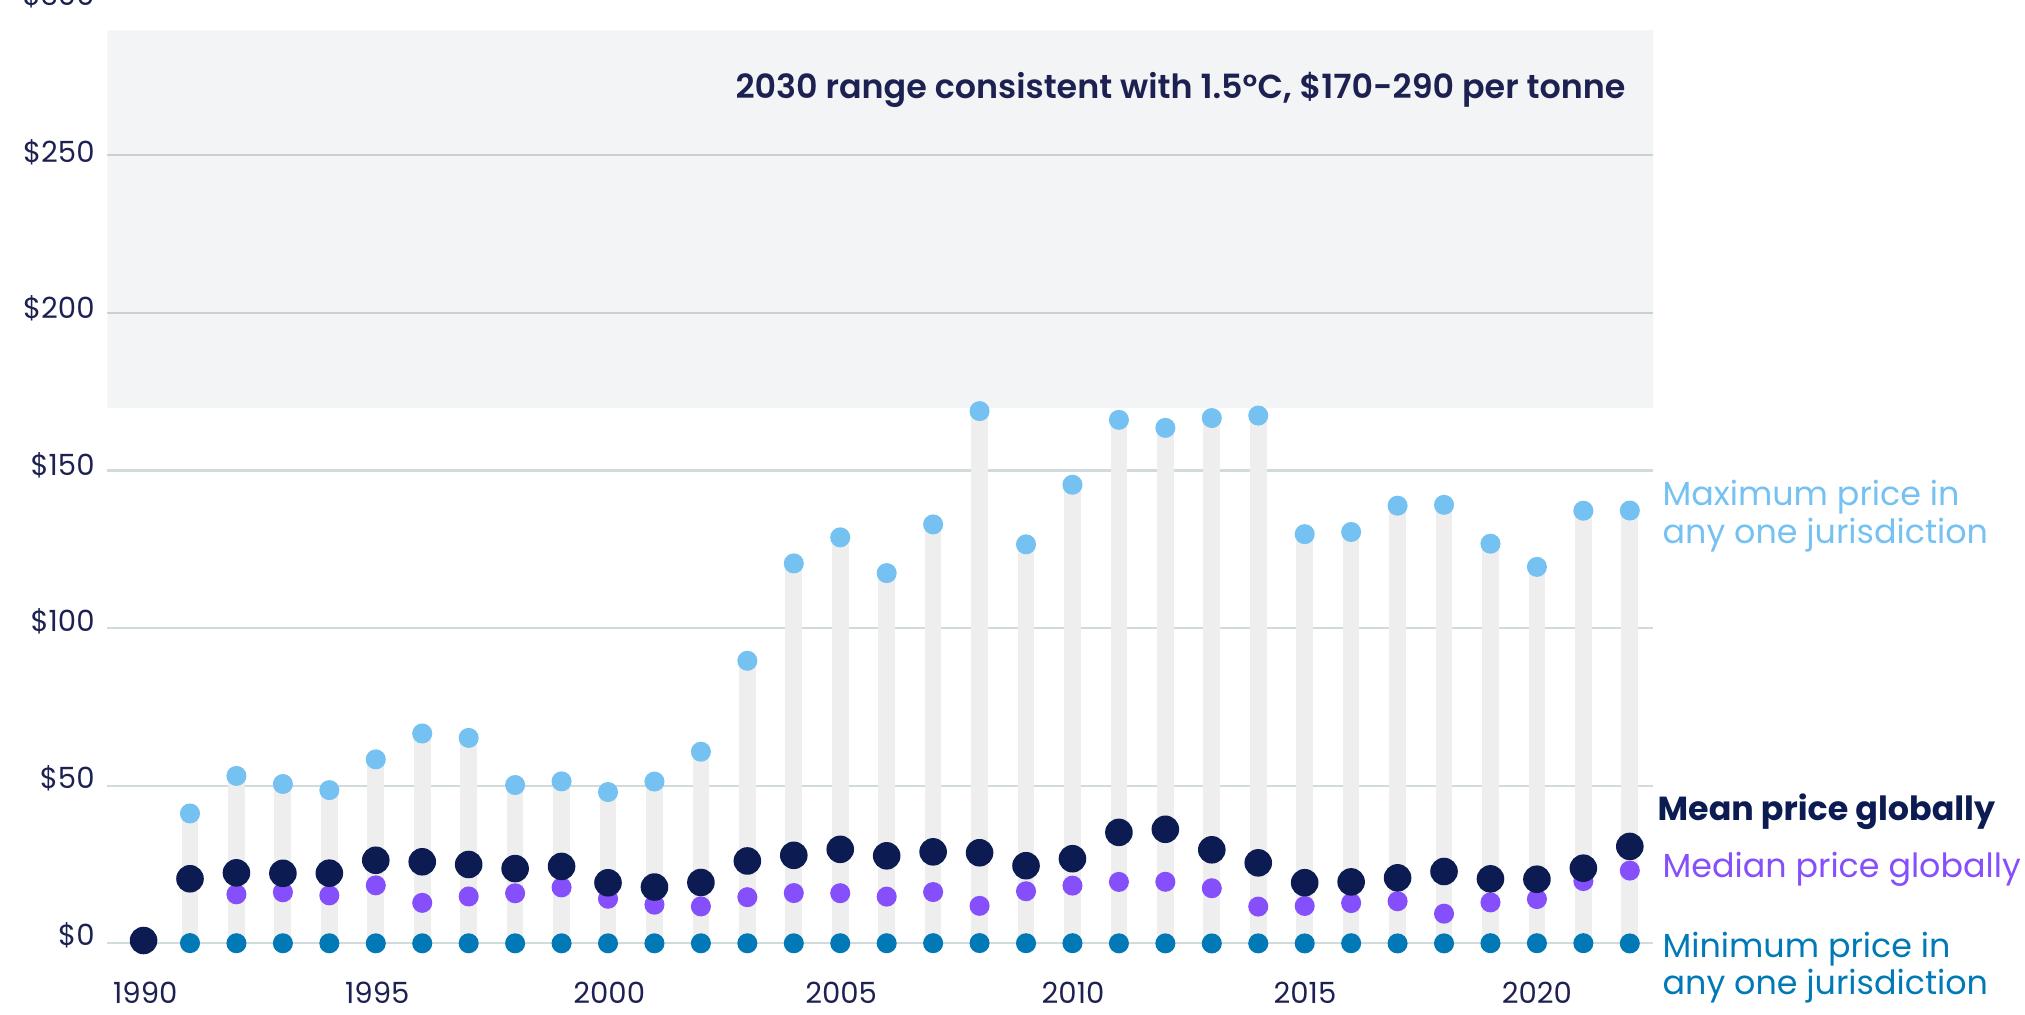Screen dimensions: 2025x1015
Task: Select the 'Mean price globally' series label
Action: pos(1825,809)
